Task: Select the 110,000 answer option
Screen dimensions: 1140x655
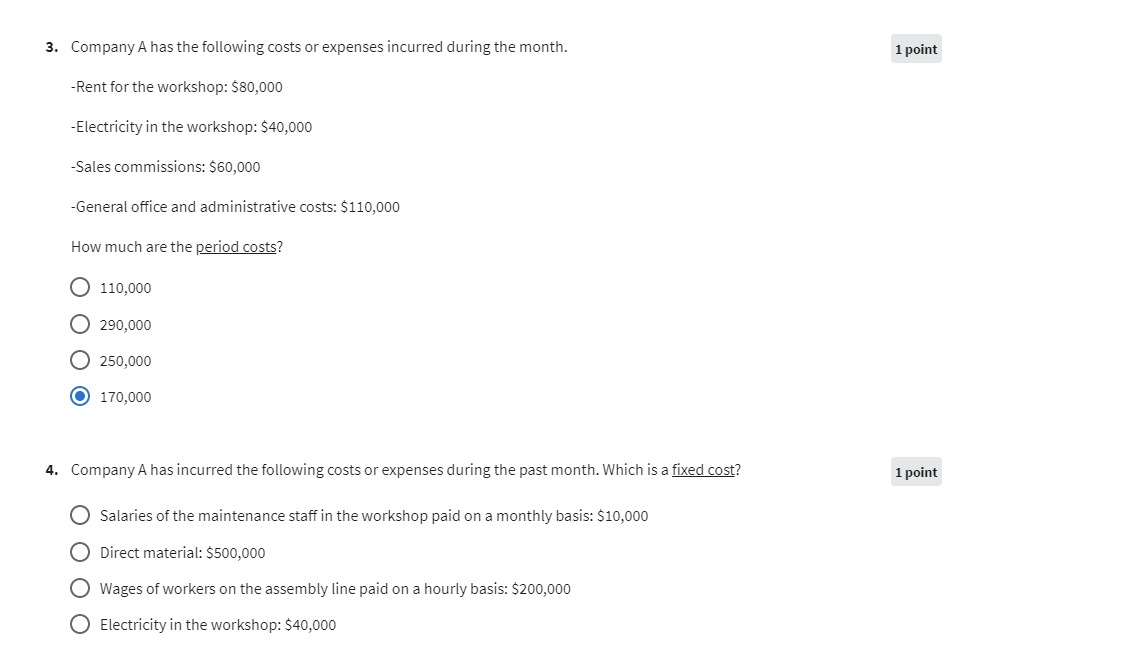Action: [x=80, y=287]
